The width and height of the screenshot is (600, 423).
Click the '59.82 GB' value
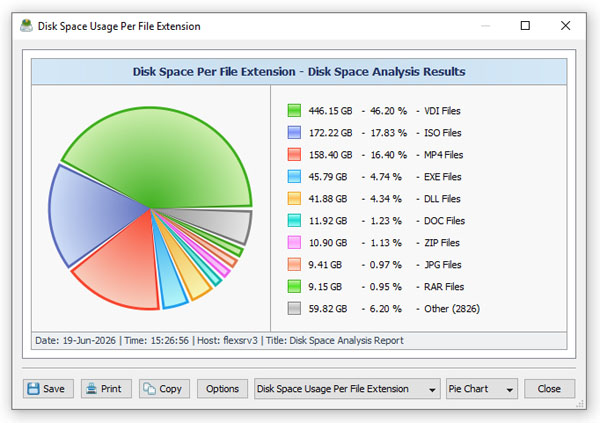click(328, 309)
